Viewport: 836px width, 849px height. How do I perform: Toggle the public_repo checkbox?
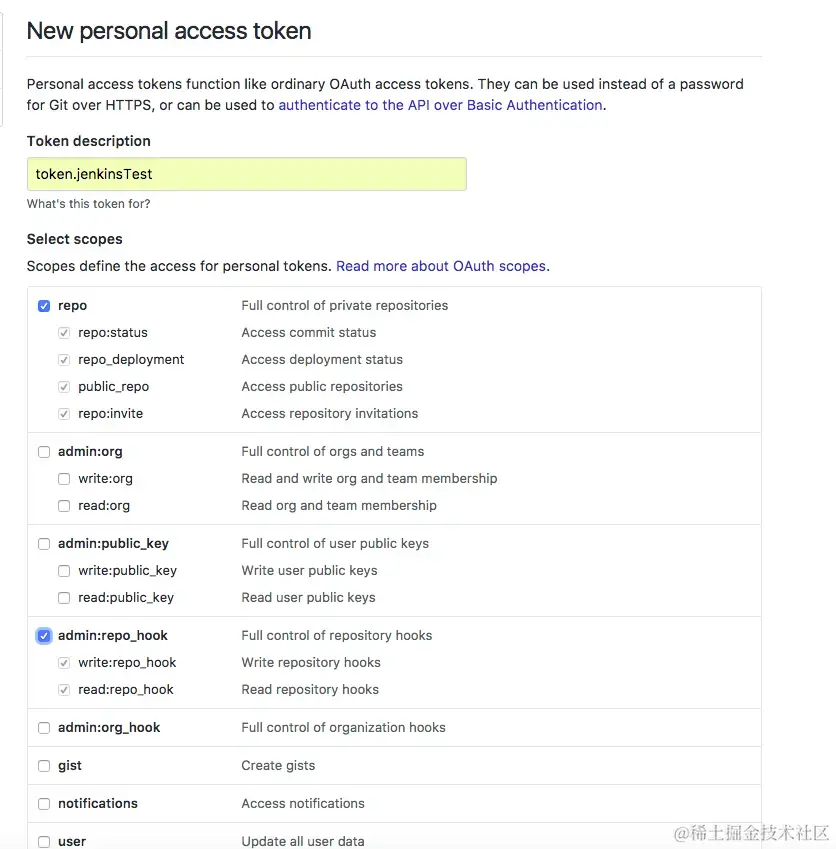pyautogui.click(x=64, y=386)
